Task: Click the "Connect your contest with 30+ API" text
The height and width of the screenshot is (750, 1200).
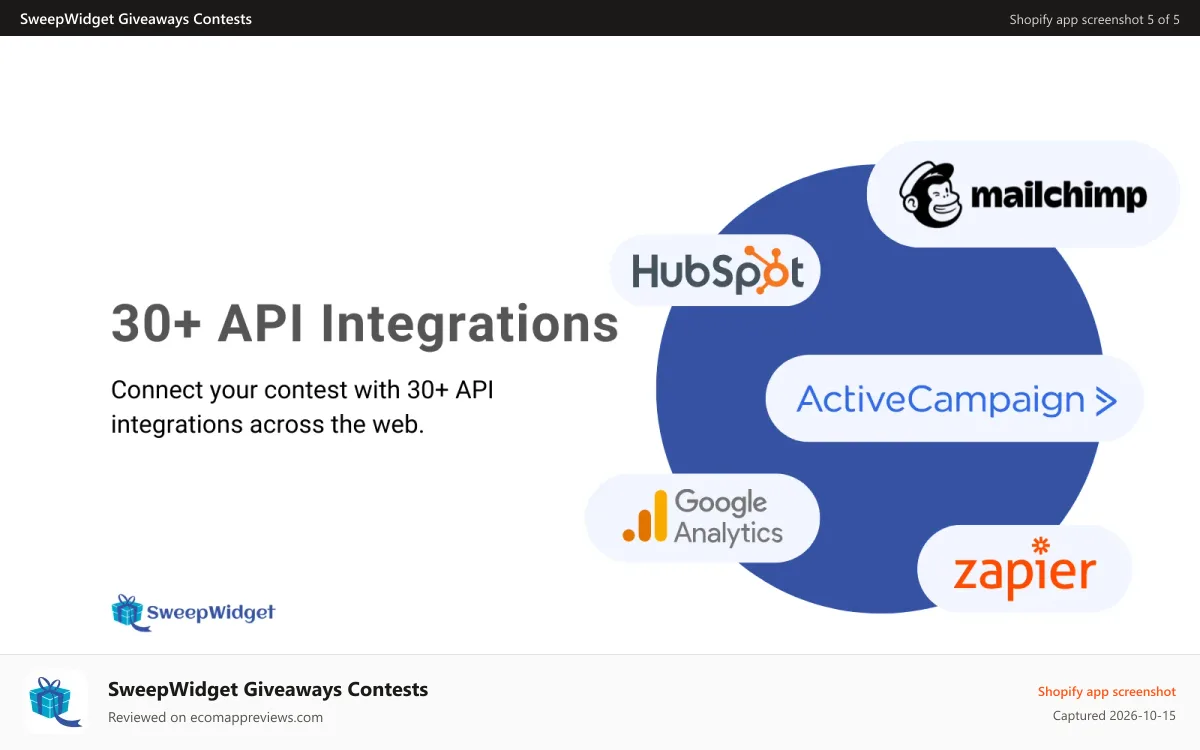Action: point(302,390)
